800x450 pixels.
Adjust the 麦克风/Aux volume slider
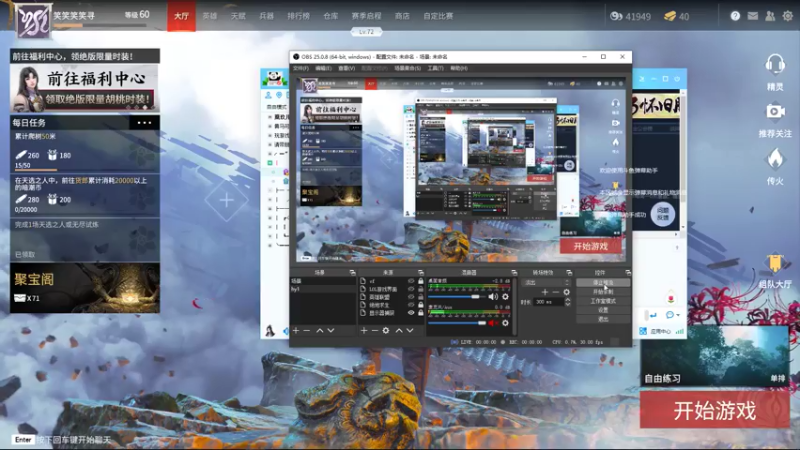pyautogui.click(x=457, y=322)
